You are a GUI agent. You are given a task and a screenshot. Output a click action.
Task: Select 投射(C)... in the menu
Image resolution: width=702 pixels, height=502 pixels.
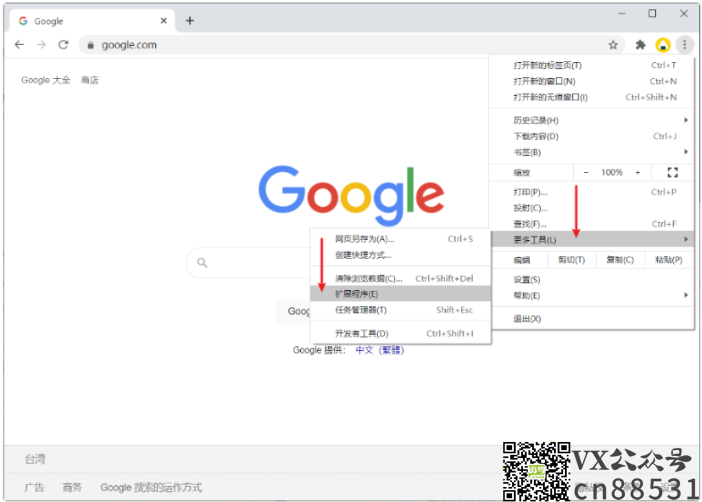[x=592, y=208]
